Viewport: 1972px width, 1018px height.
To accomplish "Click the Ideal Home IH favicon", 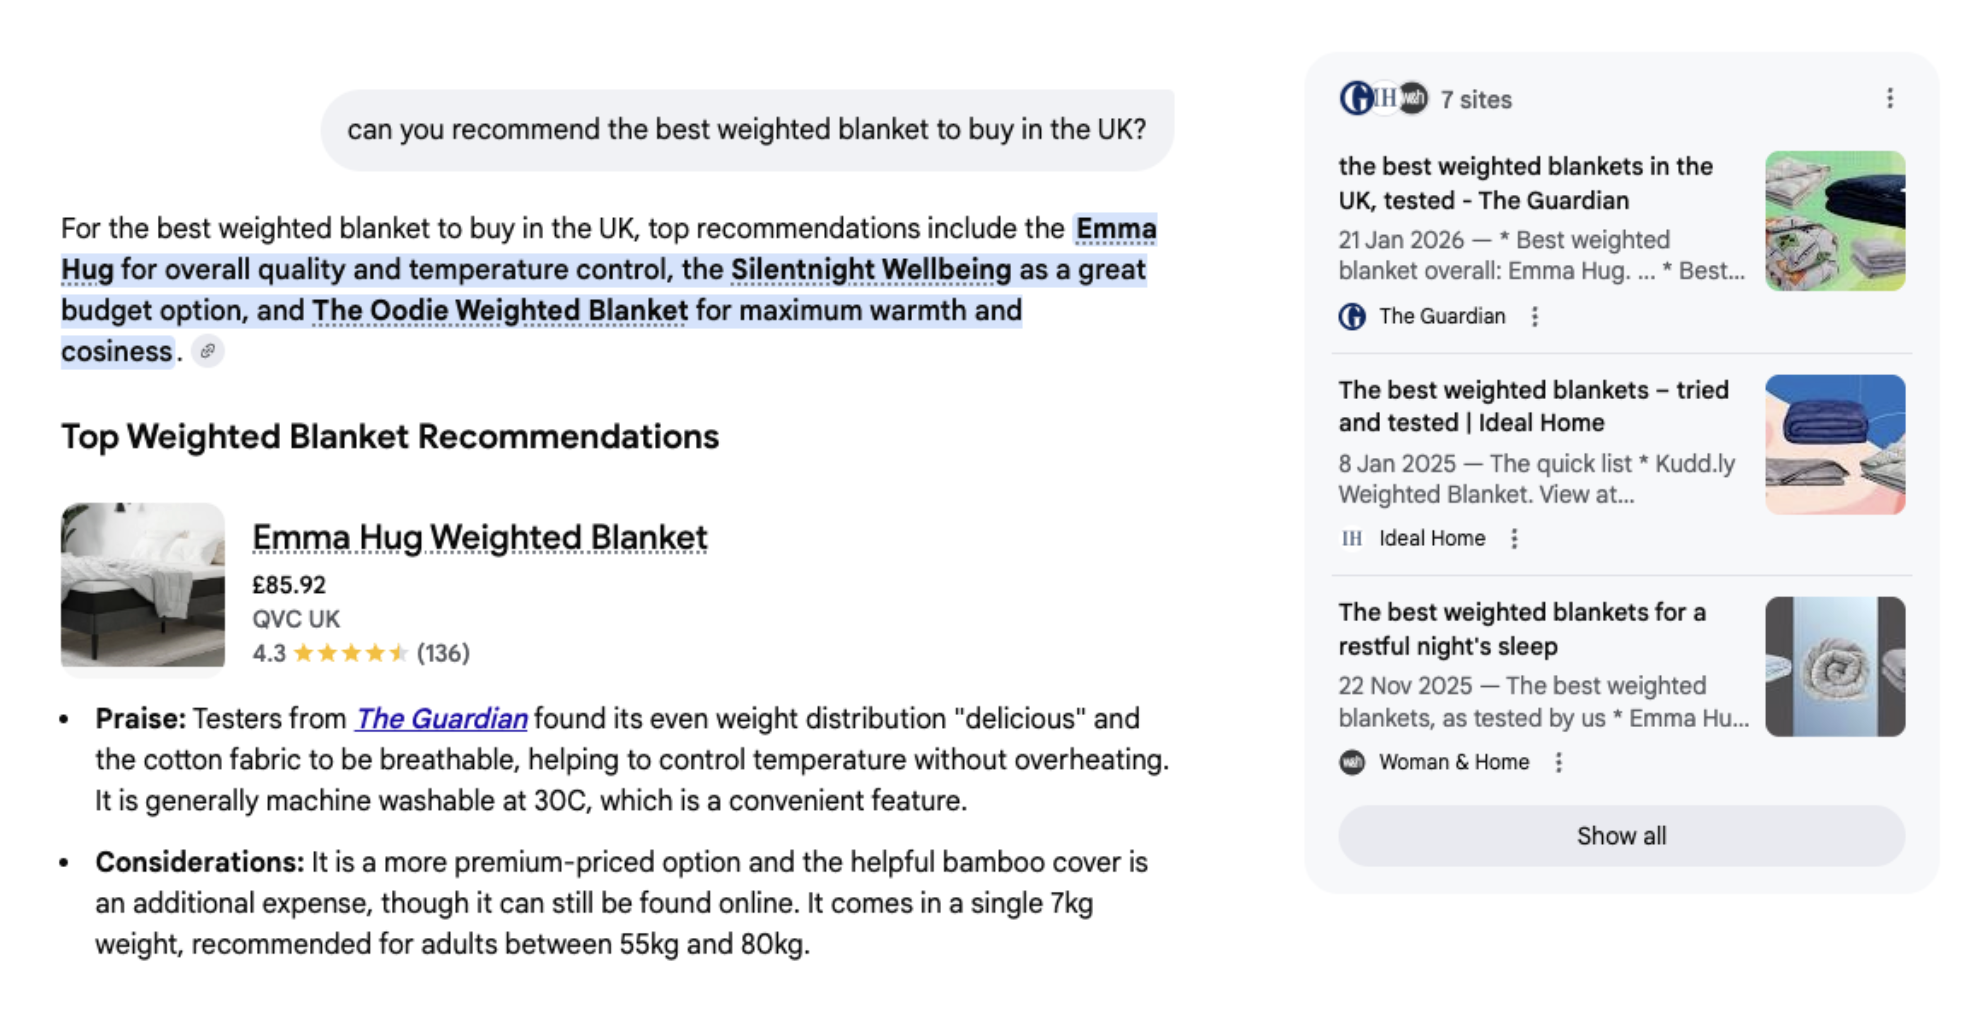I will (x=1352, y=539).
